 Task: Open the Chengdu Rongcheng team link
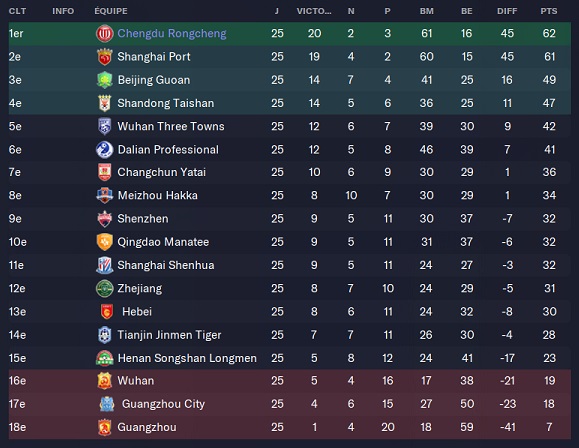pyautogui.click(x=172, y=34)
